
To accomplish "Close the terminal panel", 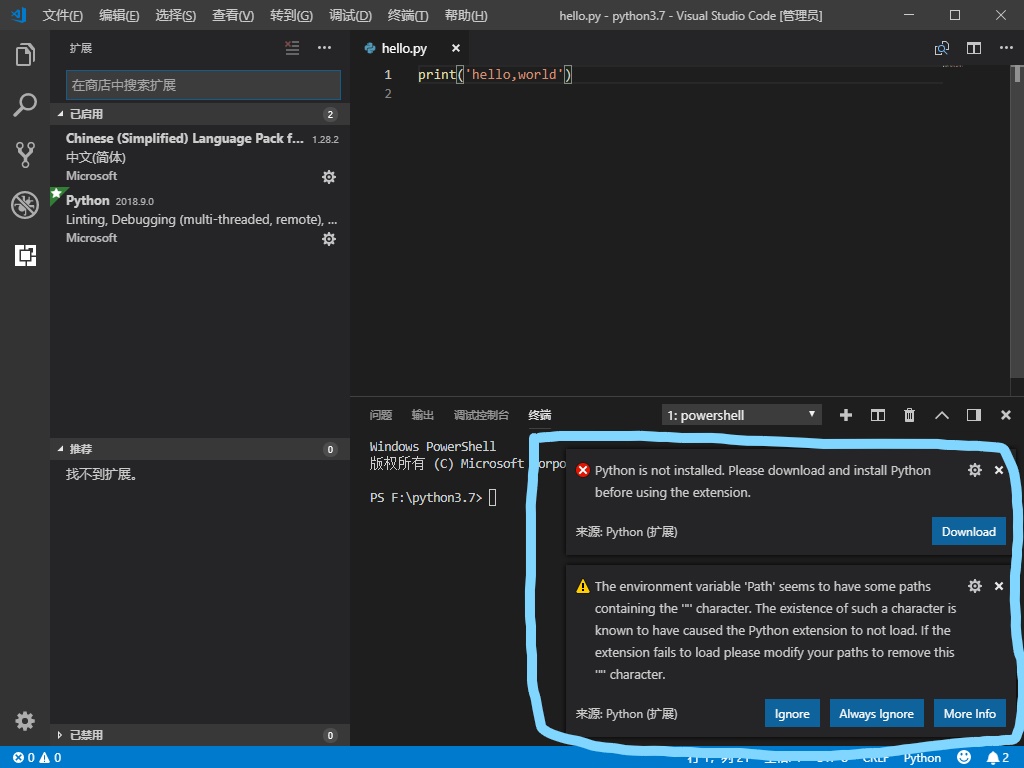I will pos(1006,415).
